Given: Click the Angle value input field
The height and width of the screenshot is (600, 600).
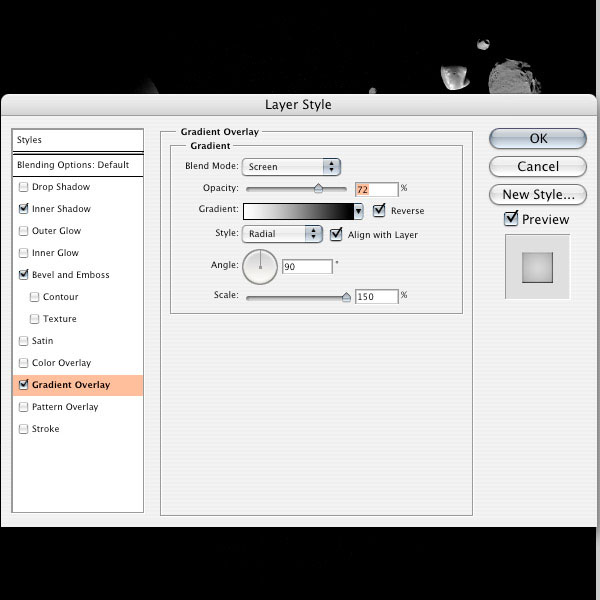Looking at the screenshot, I should pyautogui.click(x=307, y=267).
